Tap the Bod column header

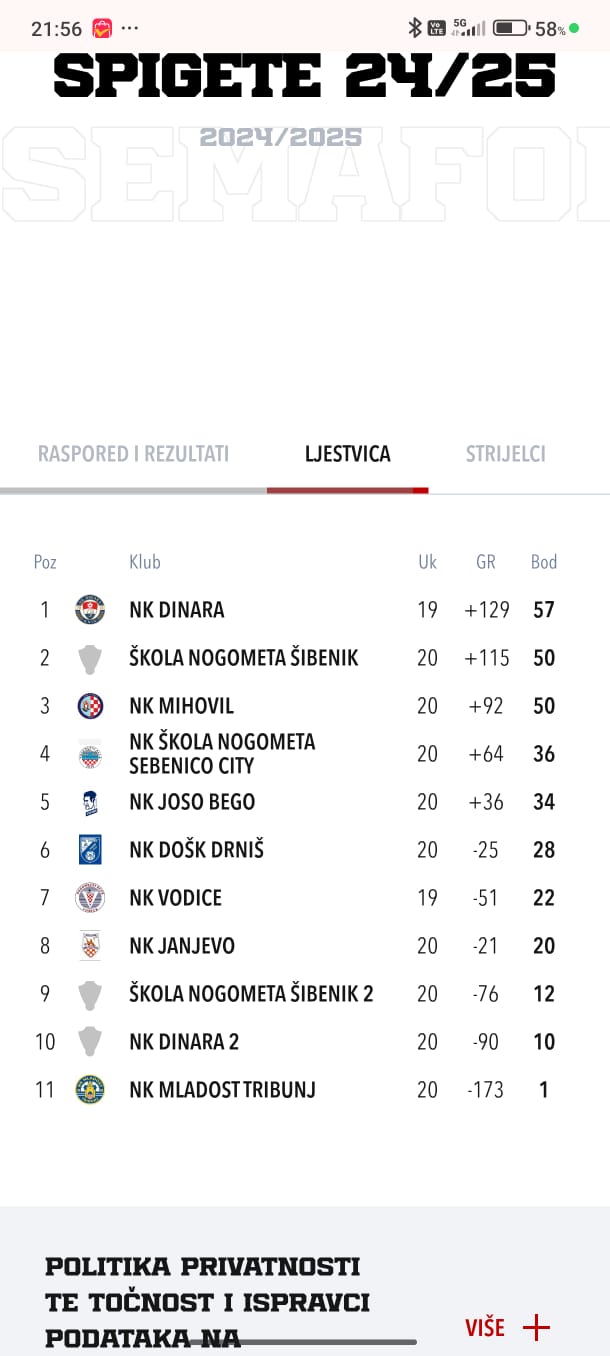pyautogui.click(x=544, y=562)
